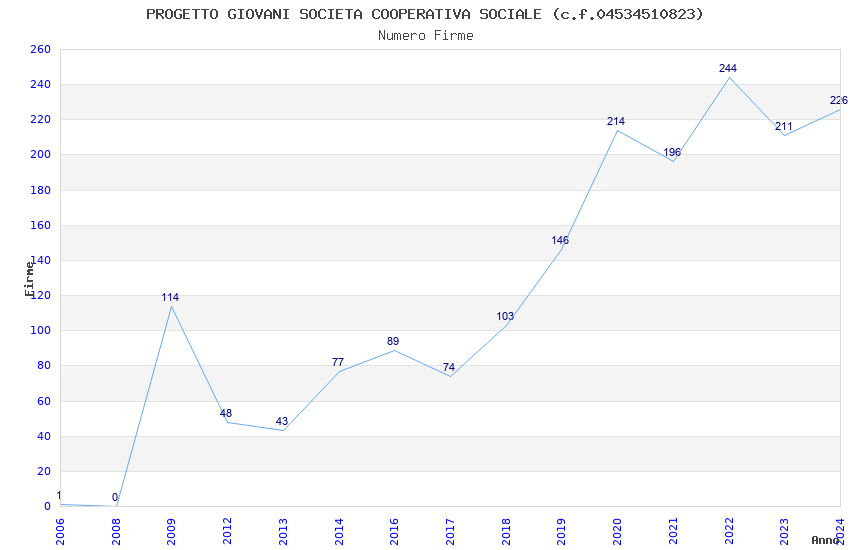Click the x-axis year label 2018
This screenshot has width=850, height=550.
(x=506, y=531)
